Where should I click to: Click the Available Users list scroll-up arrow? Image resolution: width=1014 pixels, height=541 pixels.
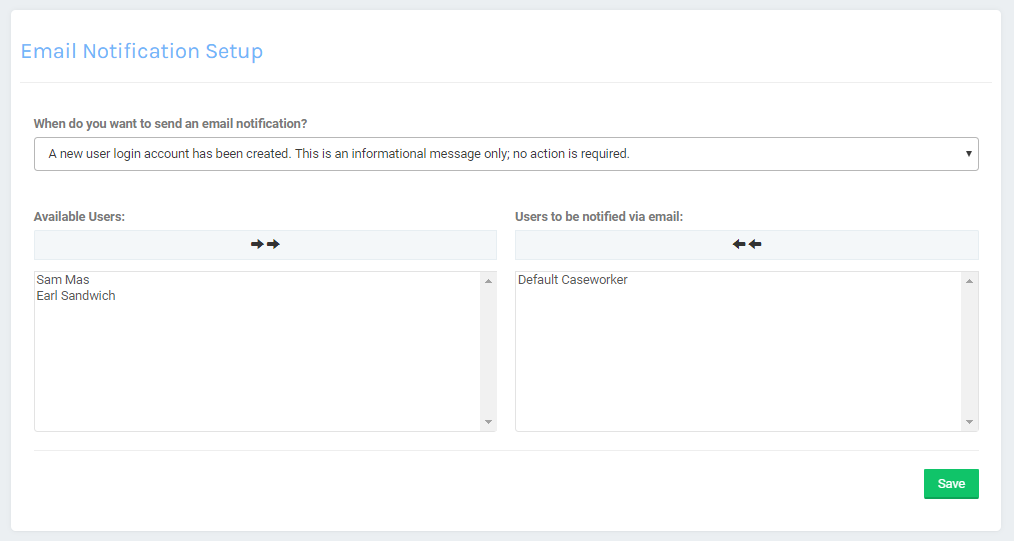coord(488,281)
